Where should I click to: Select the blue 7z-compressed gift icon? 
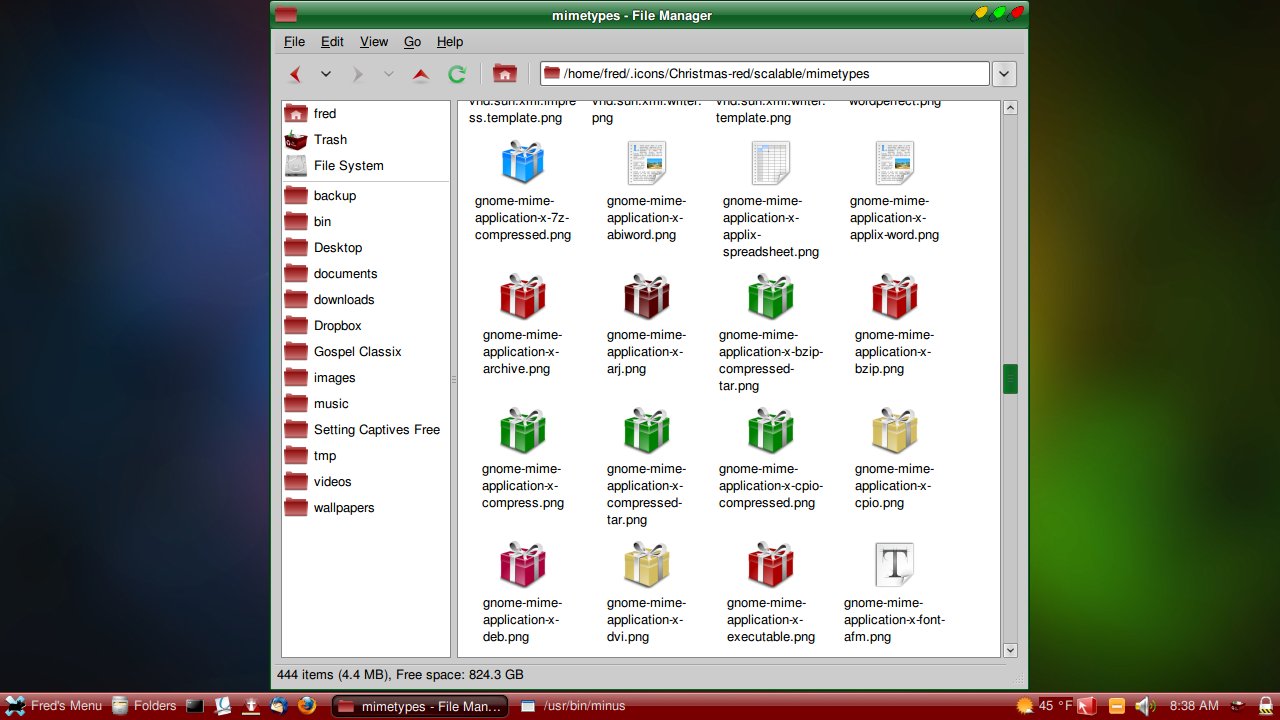tap(522, 162)
